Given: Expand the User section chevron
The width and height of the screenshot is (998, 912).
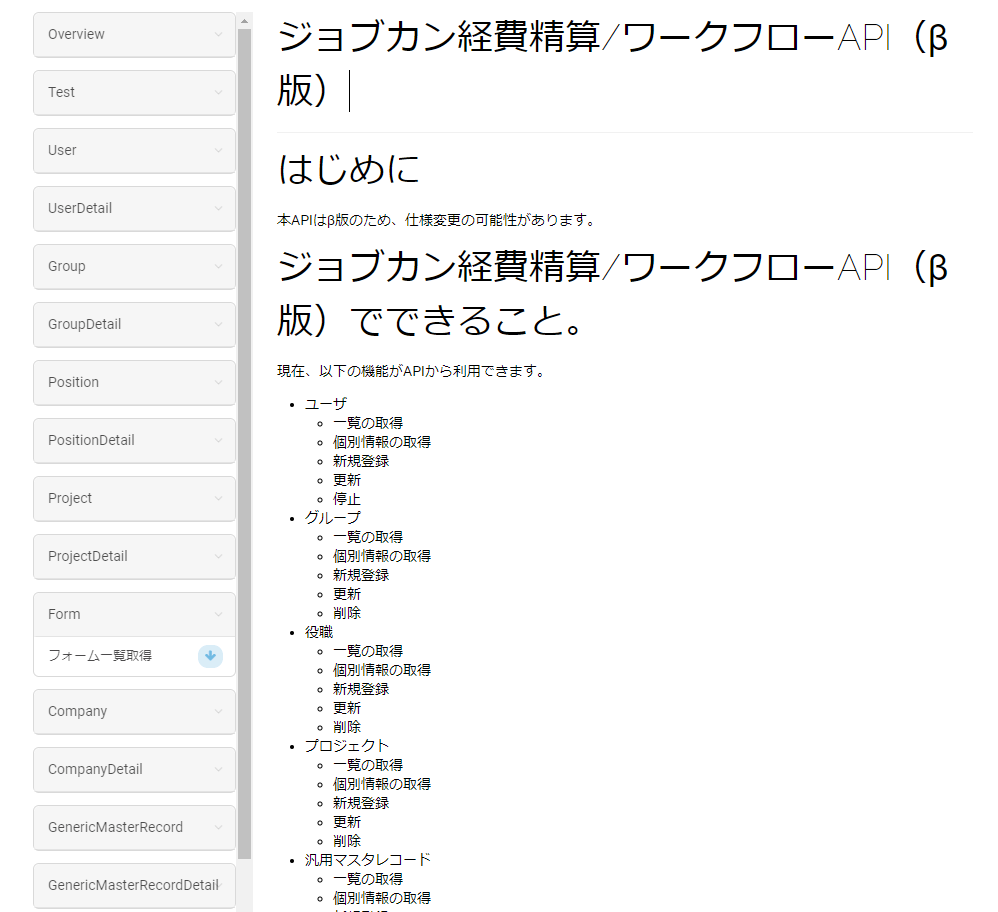Looking at the screenshot, I should tap(218, 150).
